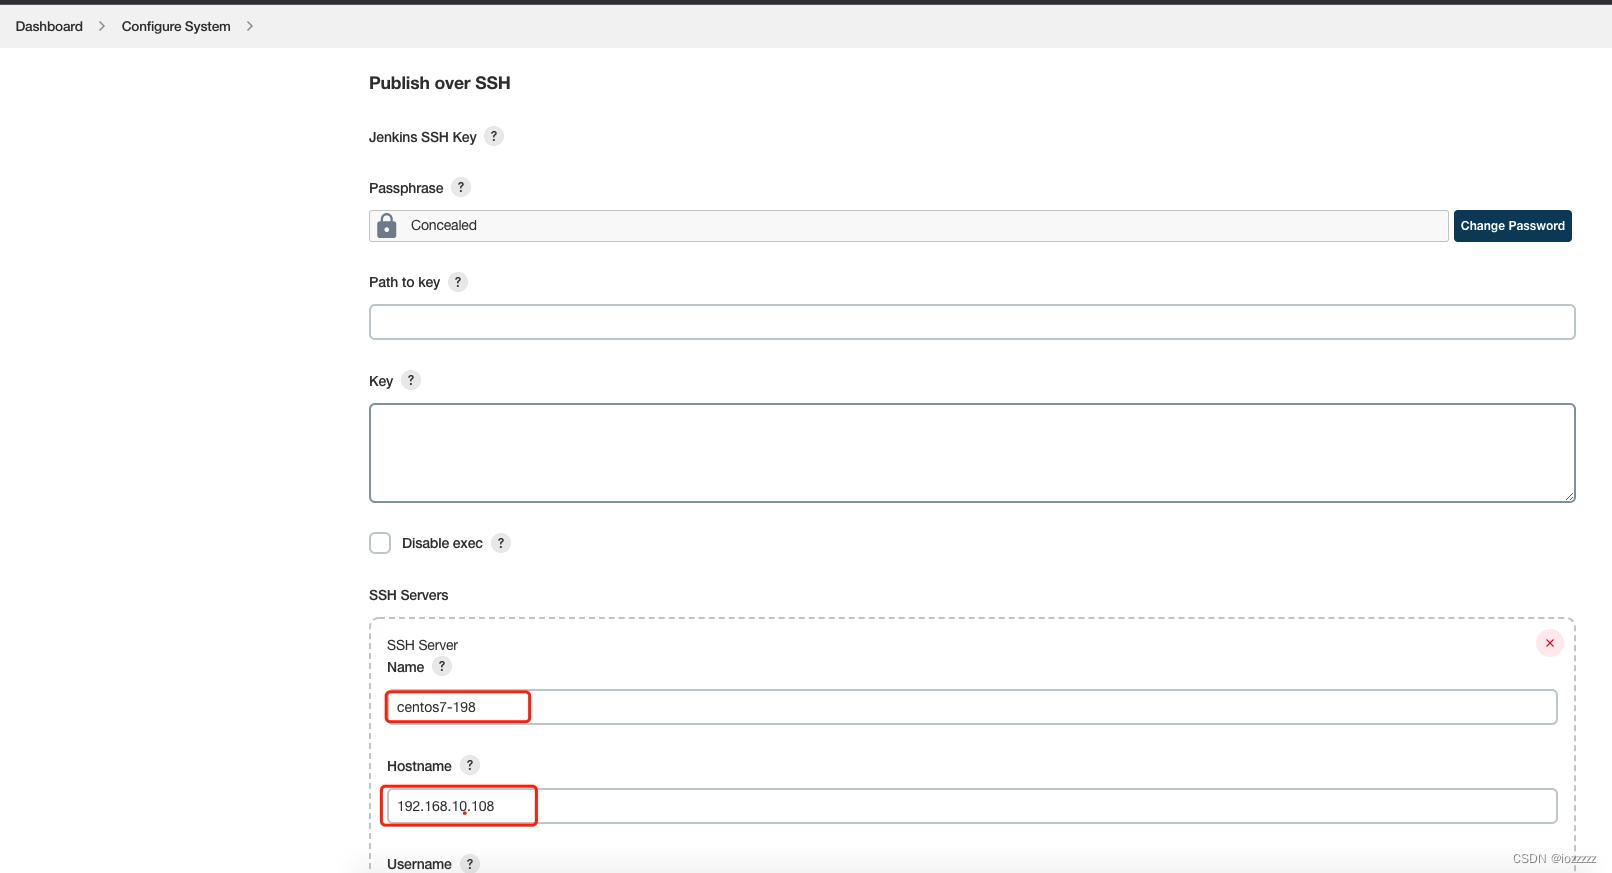This screenshot has height=873, width=1612.
Task: Click the Publish over SSH heading
Action: tap(440, 83)
